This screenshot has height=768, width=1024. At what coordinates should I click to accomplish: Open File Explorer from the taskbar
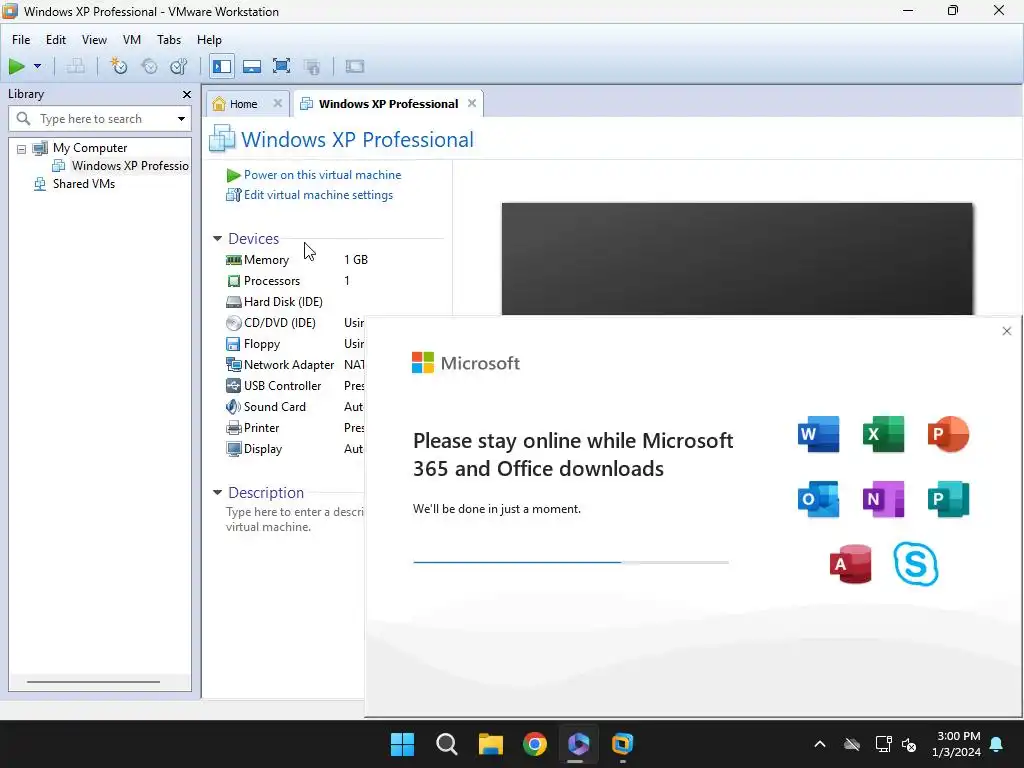490,744
